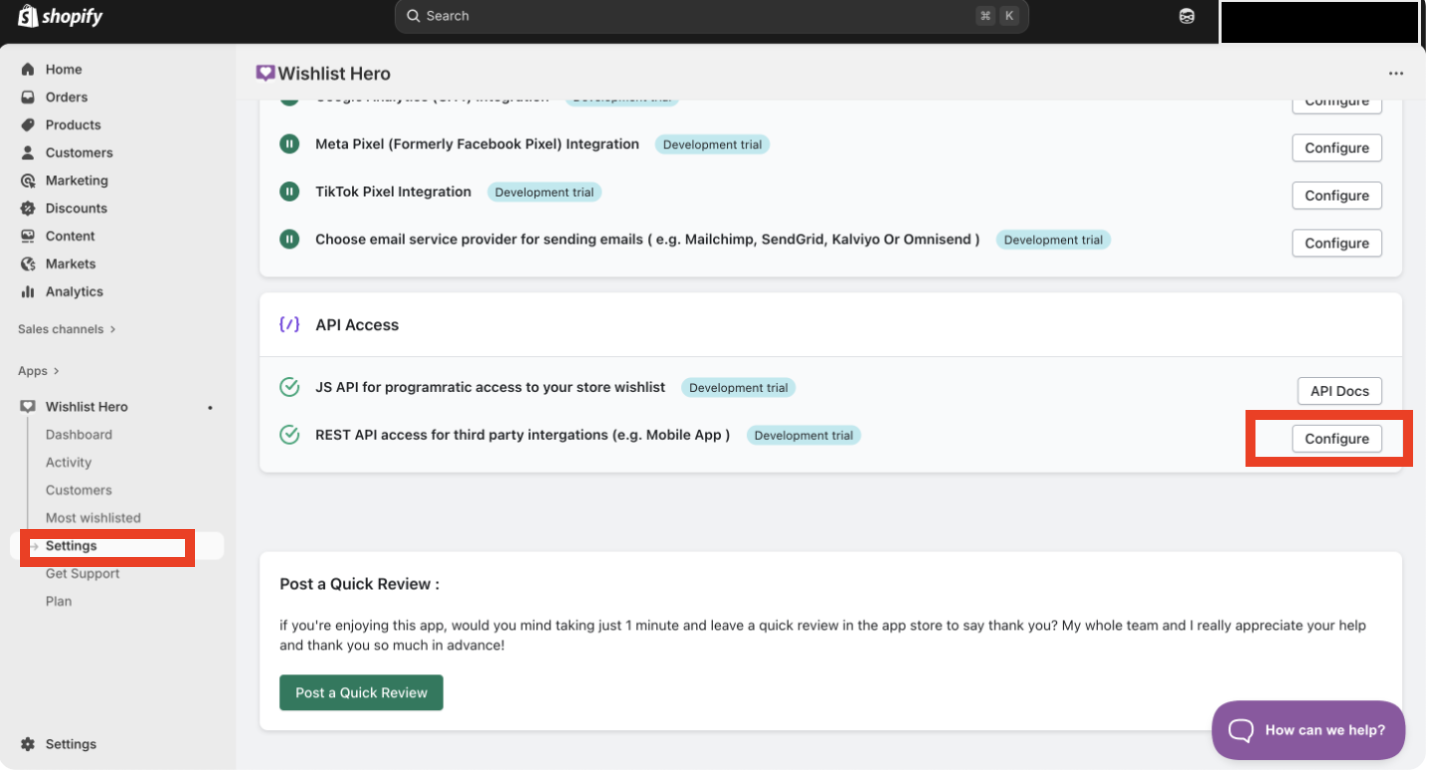Go to Wishlist Hero Dashboard
The image size is (1430, 770).
tap(78, 435)
